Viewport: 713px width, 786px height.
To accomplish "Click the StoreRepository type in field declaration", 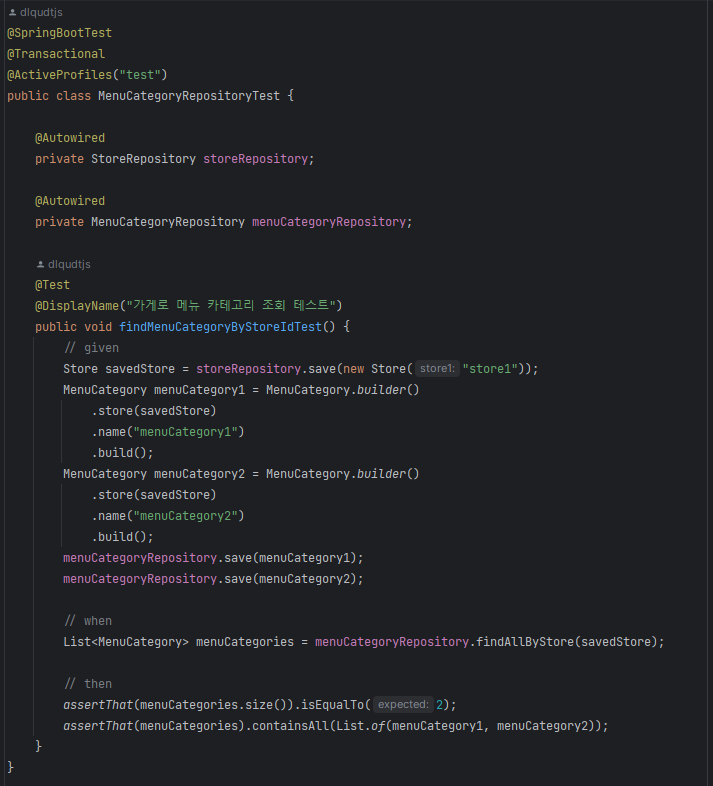I will tap(143, 159).
